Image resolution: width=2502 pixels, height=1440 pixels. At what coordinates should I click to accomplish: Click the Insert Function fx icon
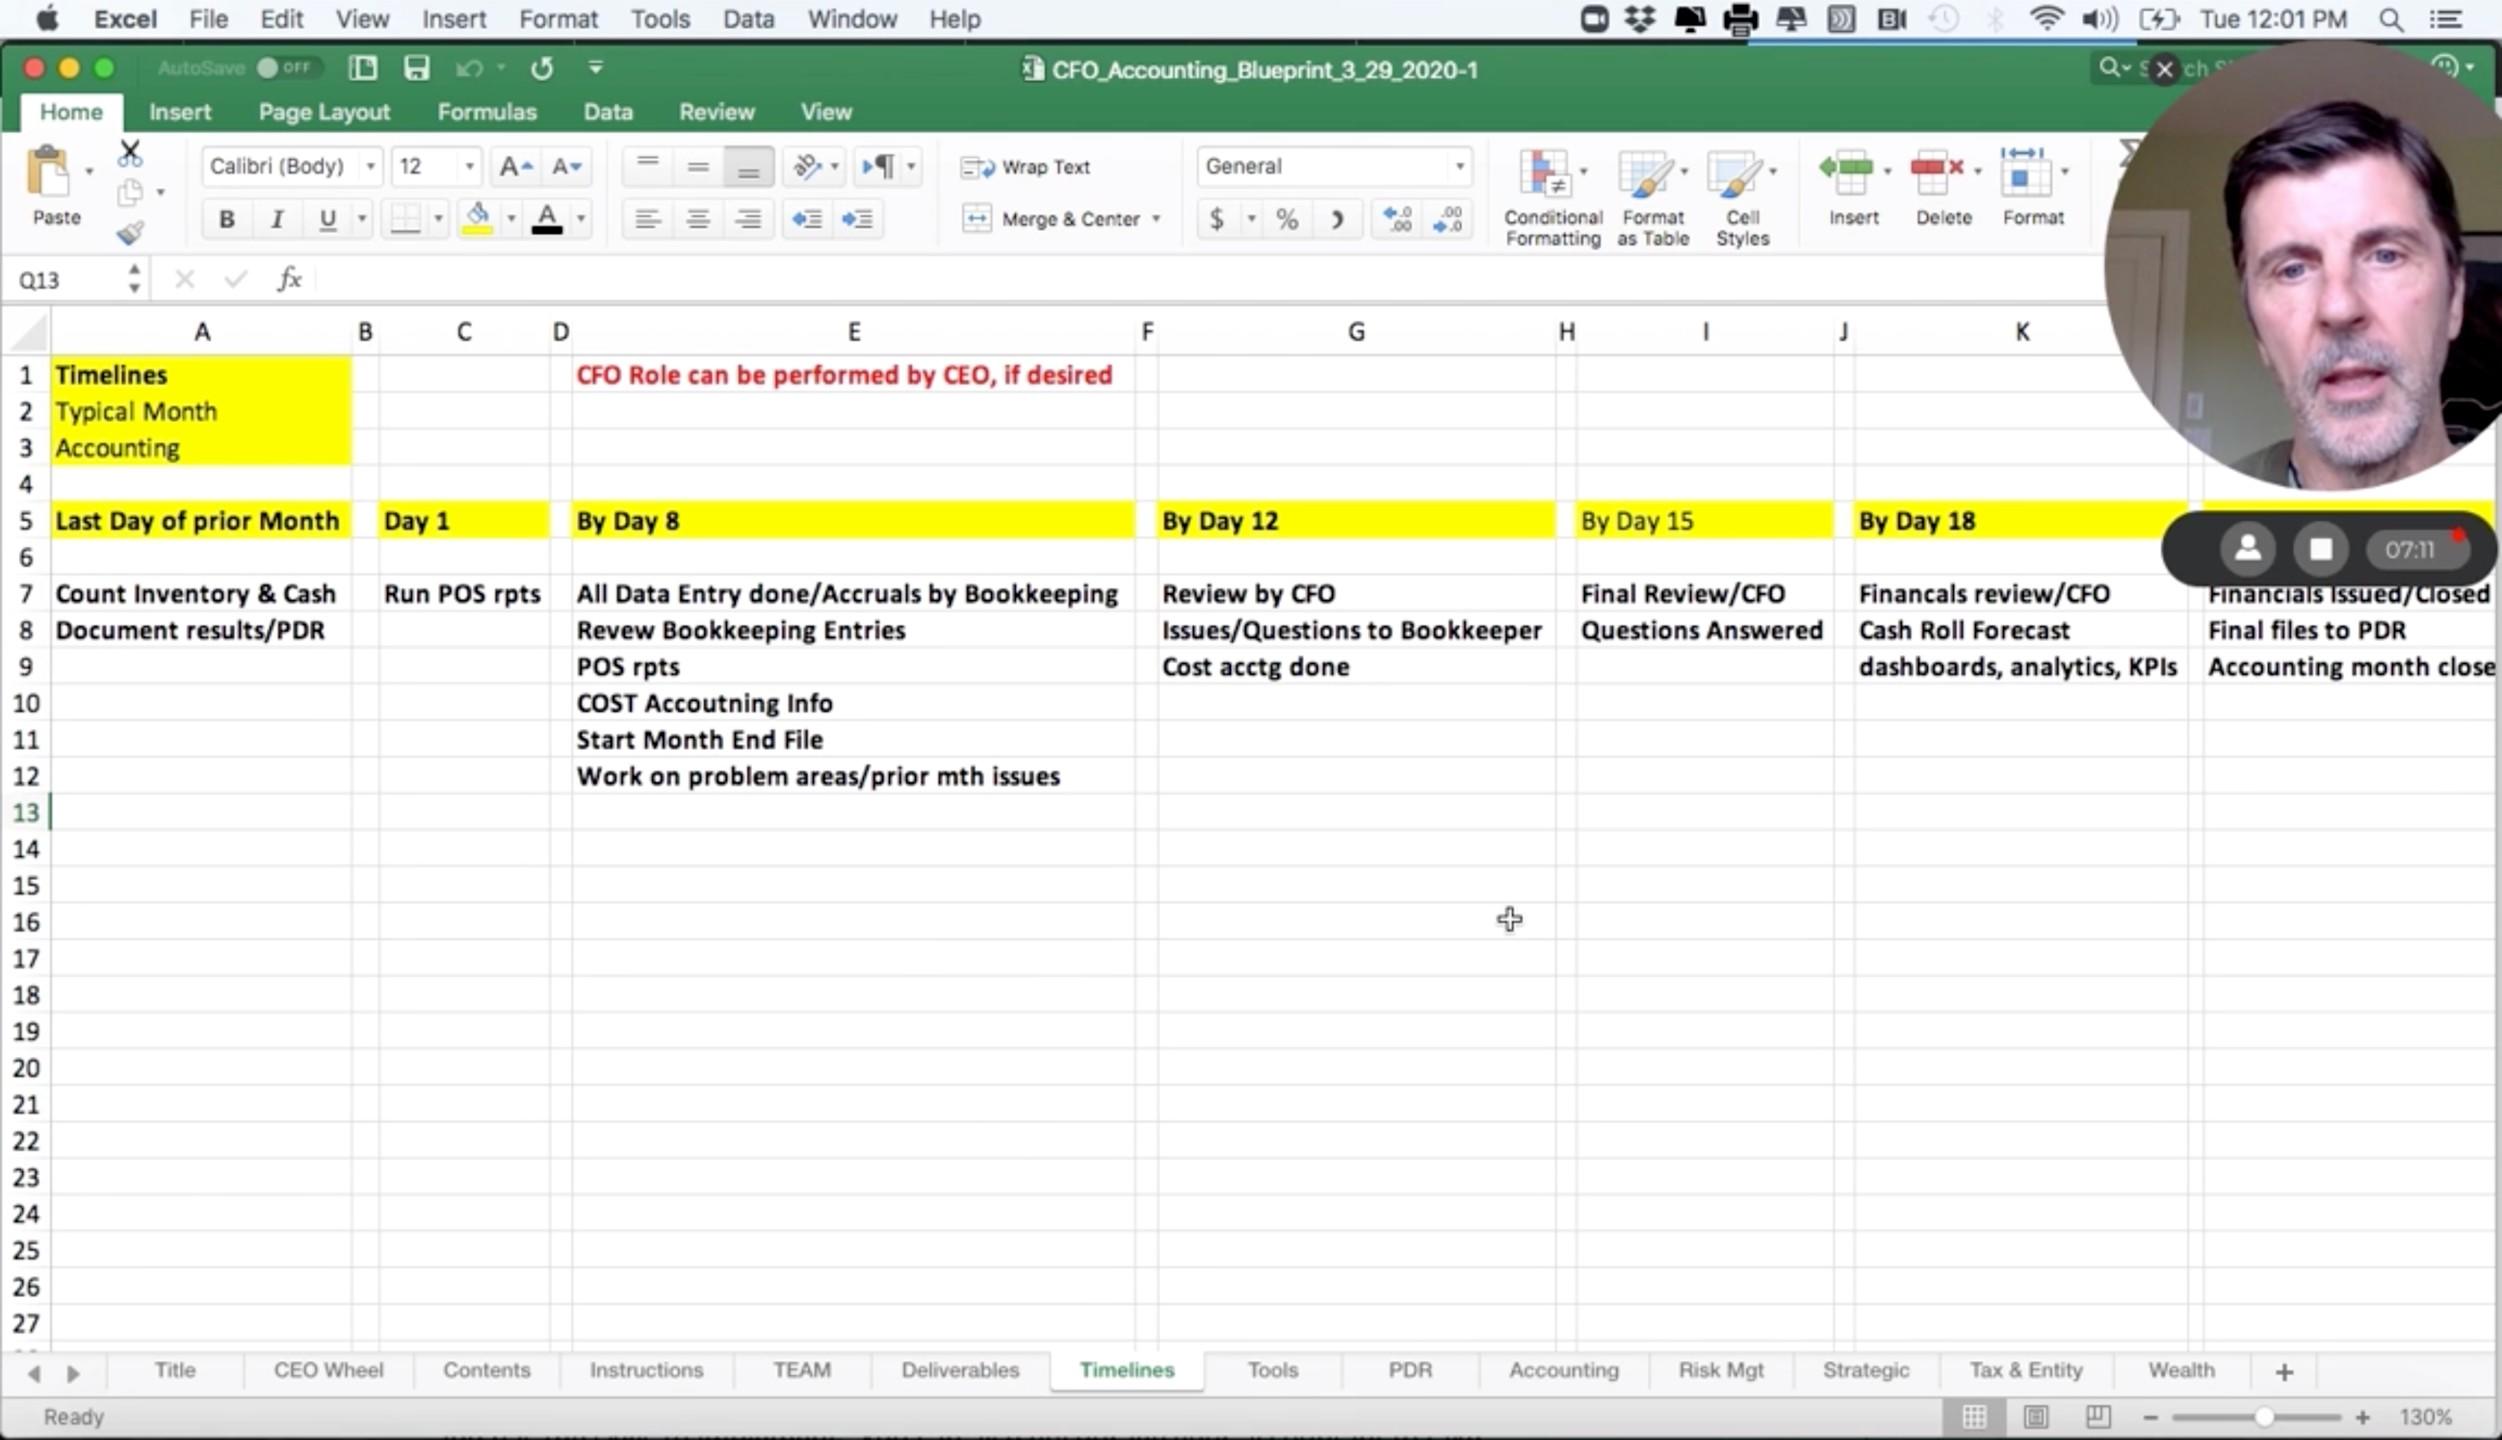289,279
